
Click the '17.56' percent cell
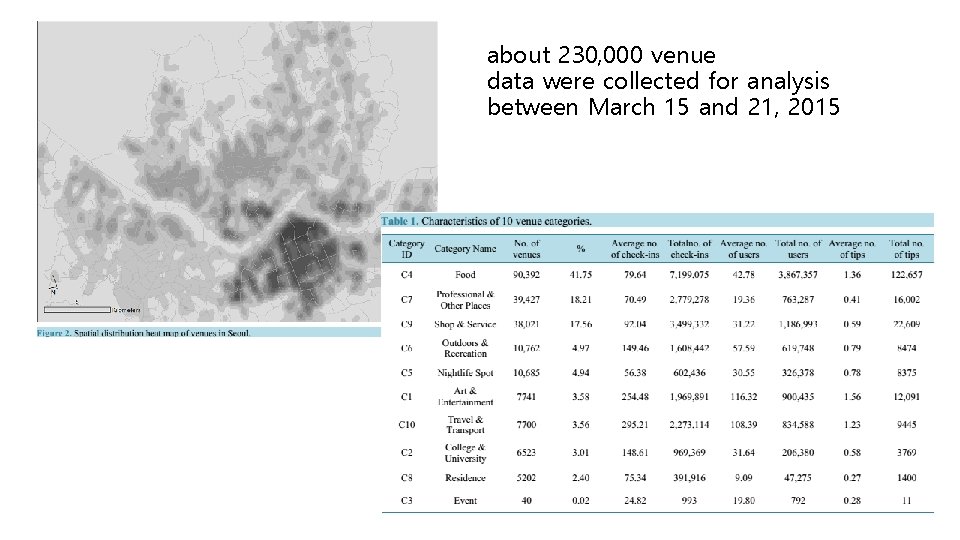580,324
